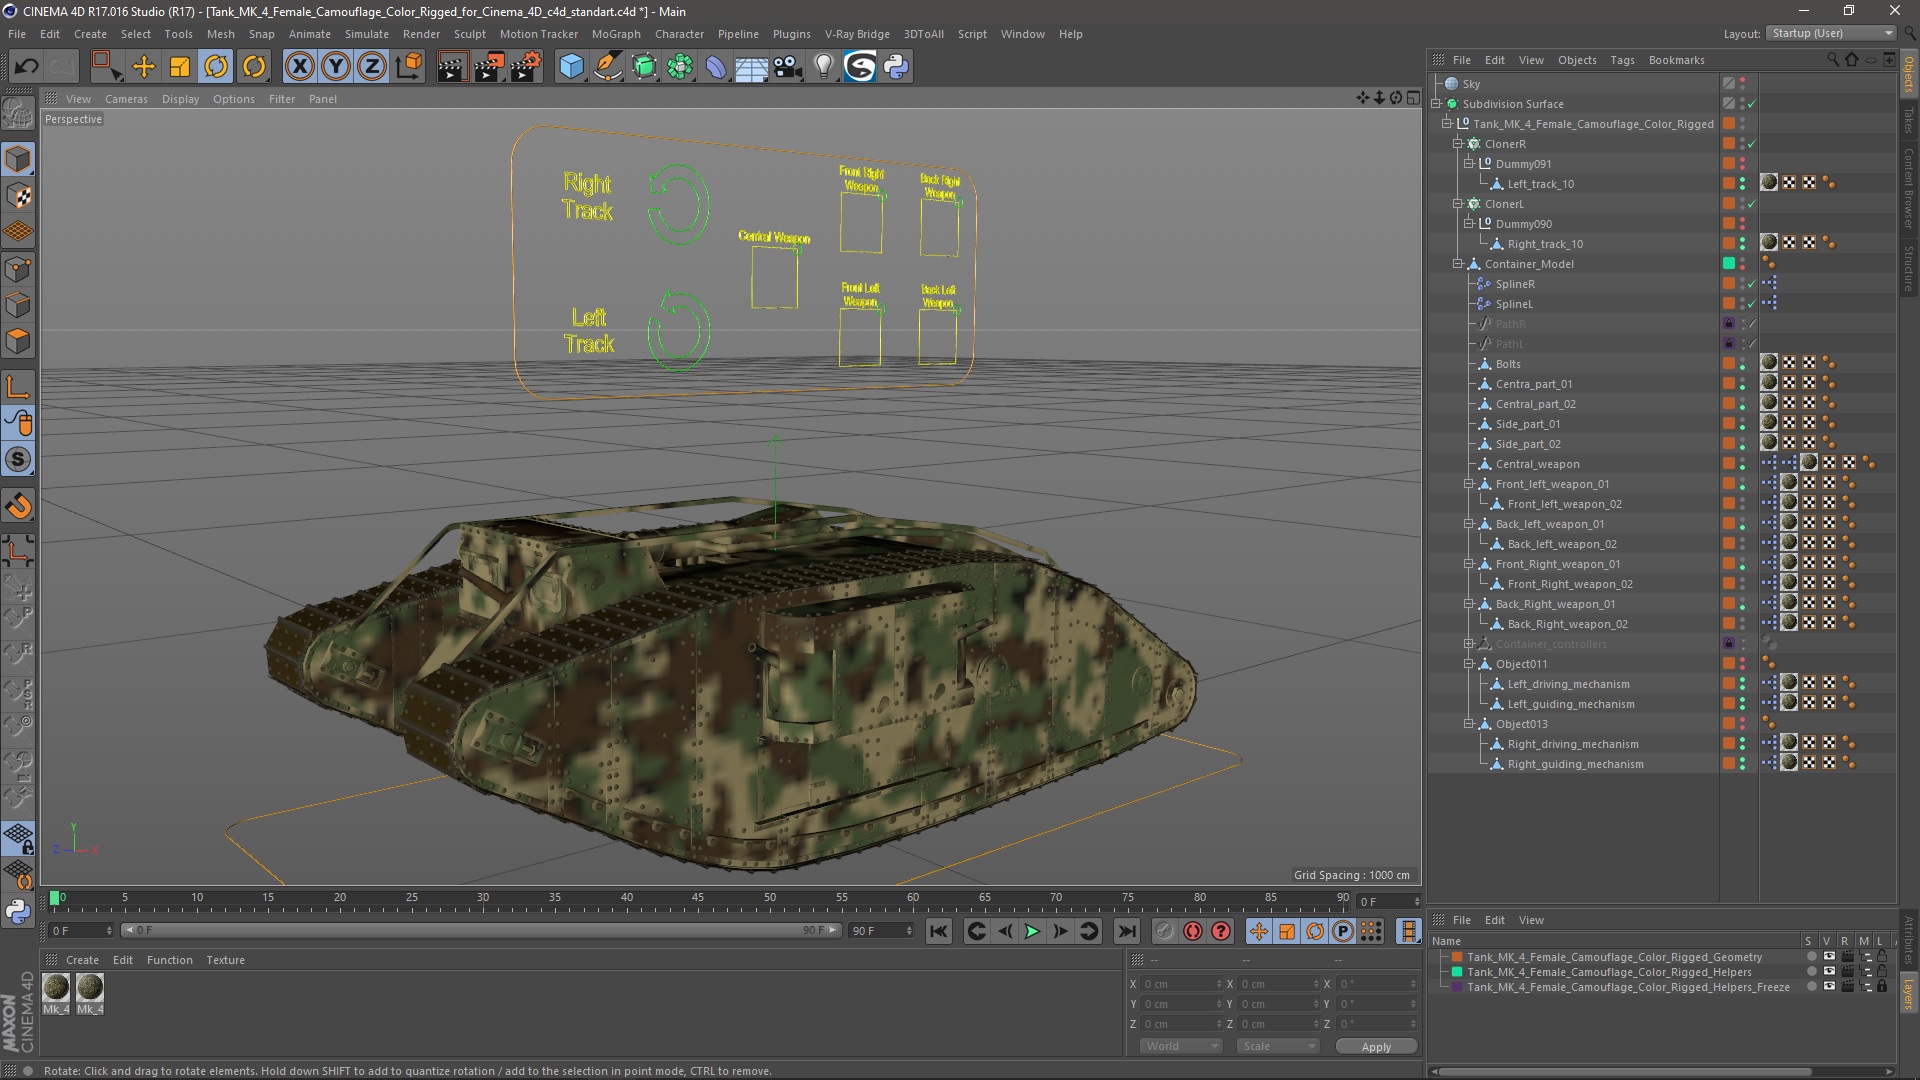Toggle the Y axis lock icon

coord(336,67)
